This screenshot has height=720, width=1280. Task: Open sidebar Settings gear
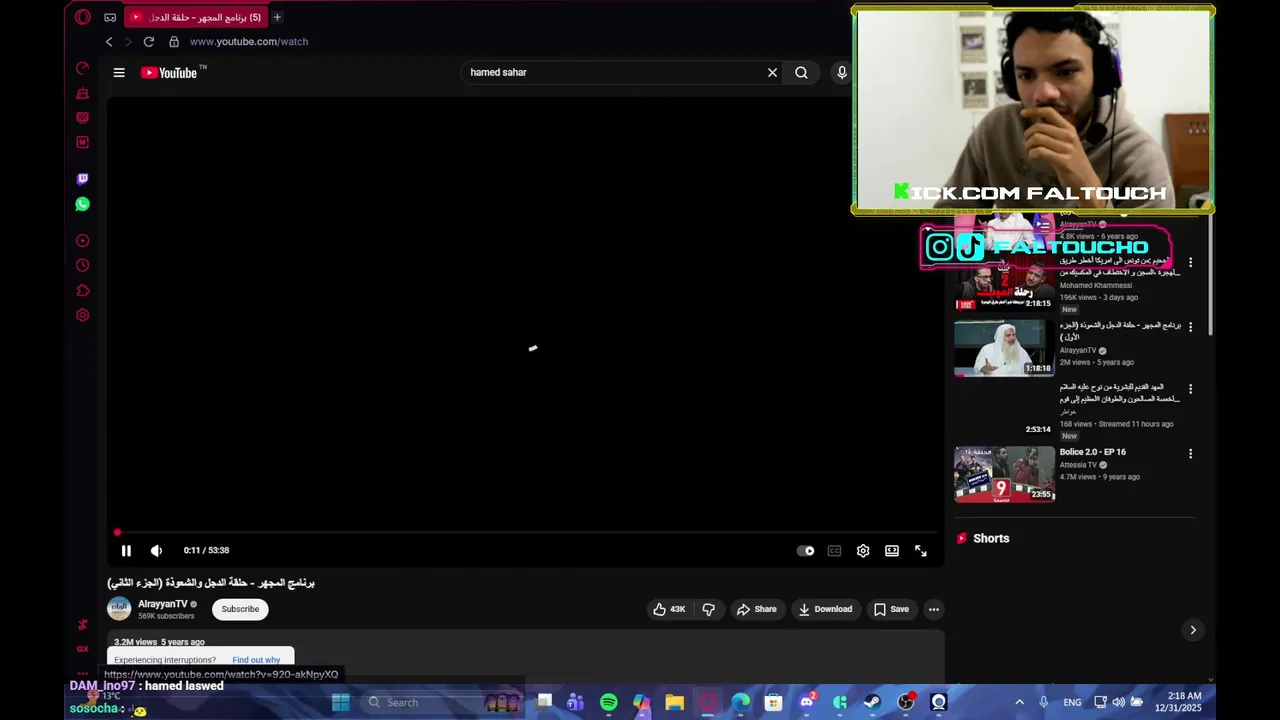tap(83, 315)
